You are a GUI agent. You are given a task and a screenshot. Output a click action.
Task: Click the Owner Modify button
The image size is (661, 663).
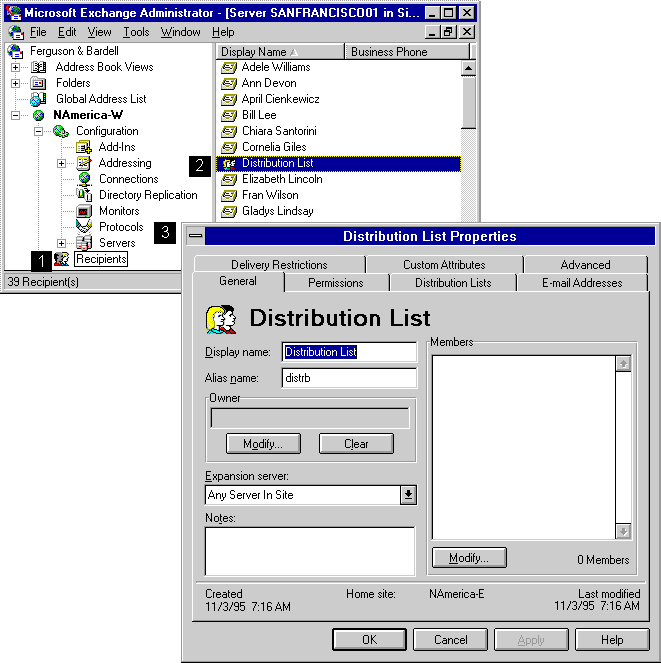click(x=263, y=444)
